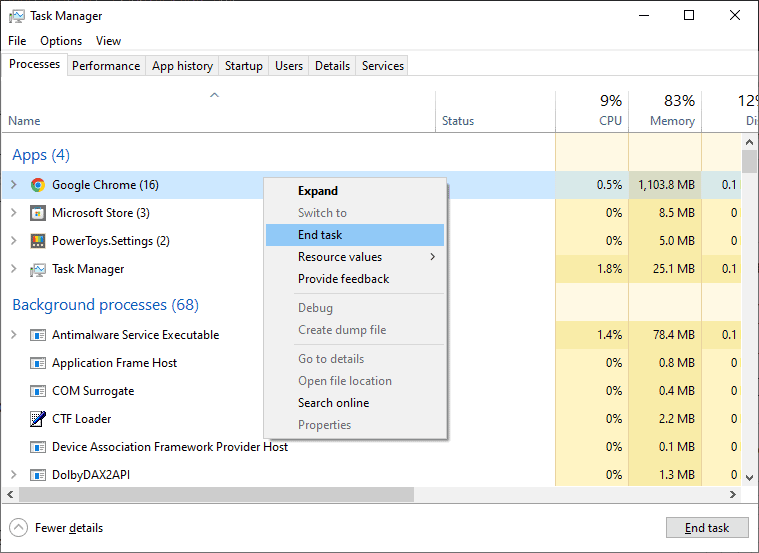Select the Background processes (68) heading
Screen dimensions: 759x553
tap(106, 305)
